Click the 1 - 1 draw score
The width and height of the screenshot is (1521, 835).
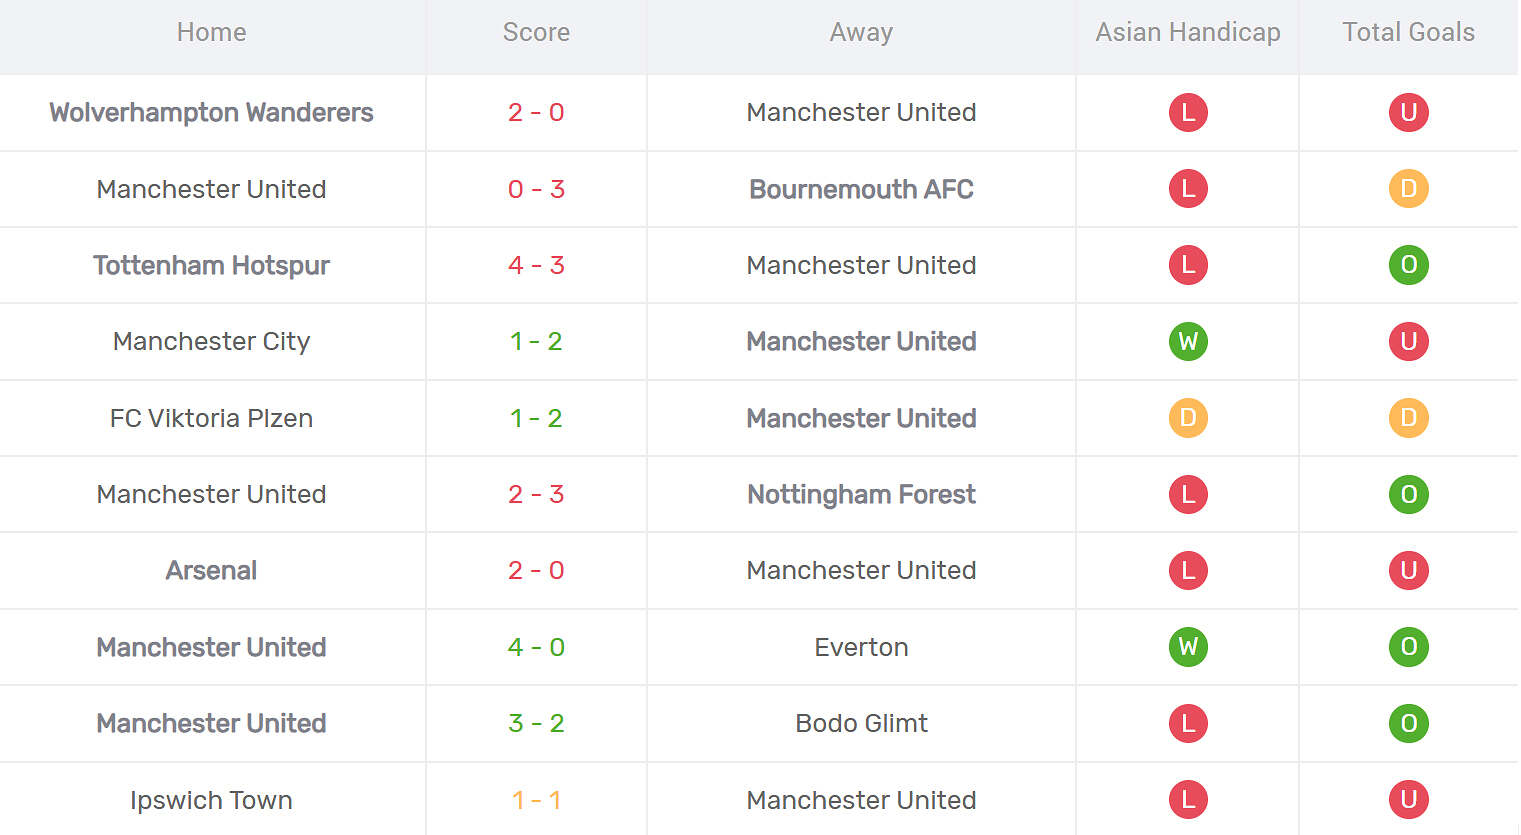coord(536,800)
